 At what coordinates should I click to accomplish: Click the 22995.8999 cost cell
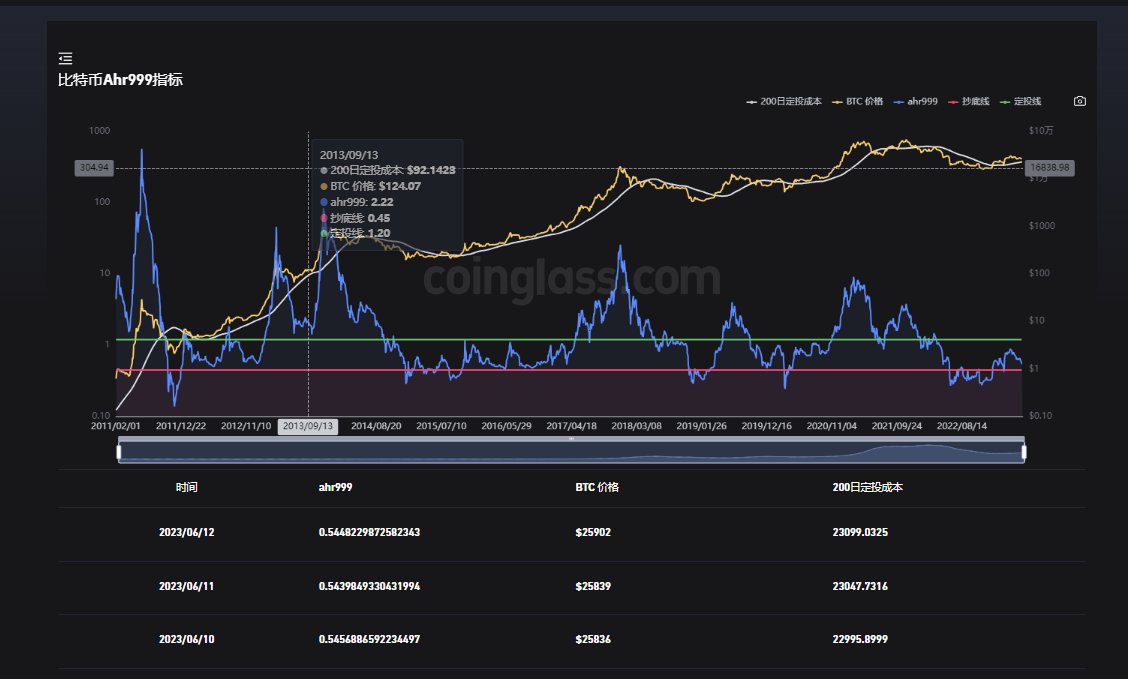[x=860, y=639]
